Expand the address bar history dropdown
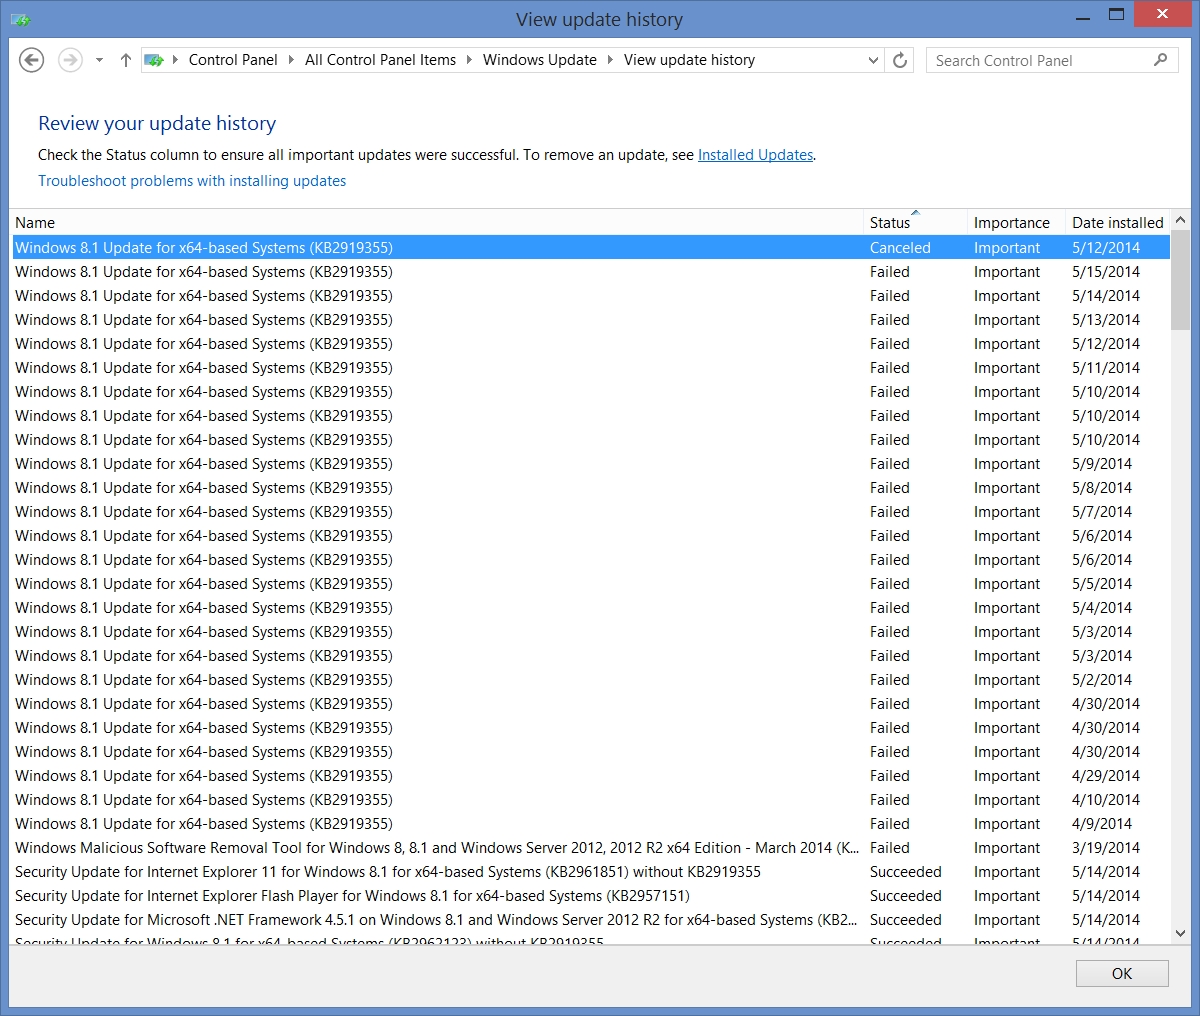This screenshot has width=1200, height=1016. (873, 60)
